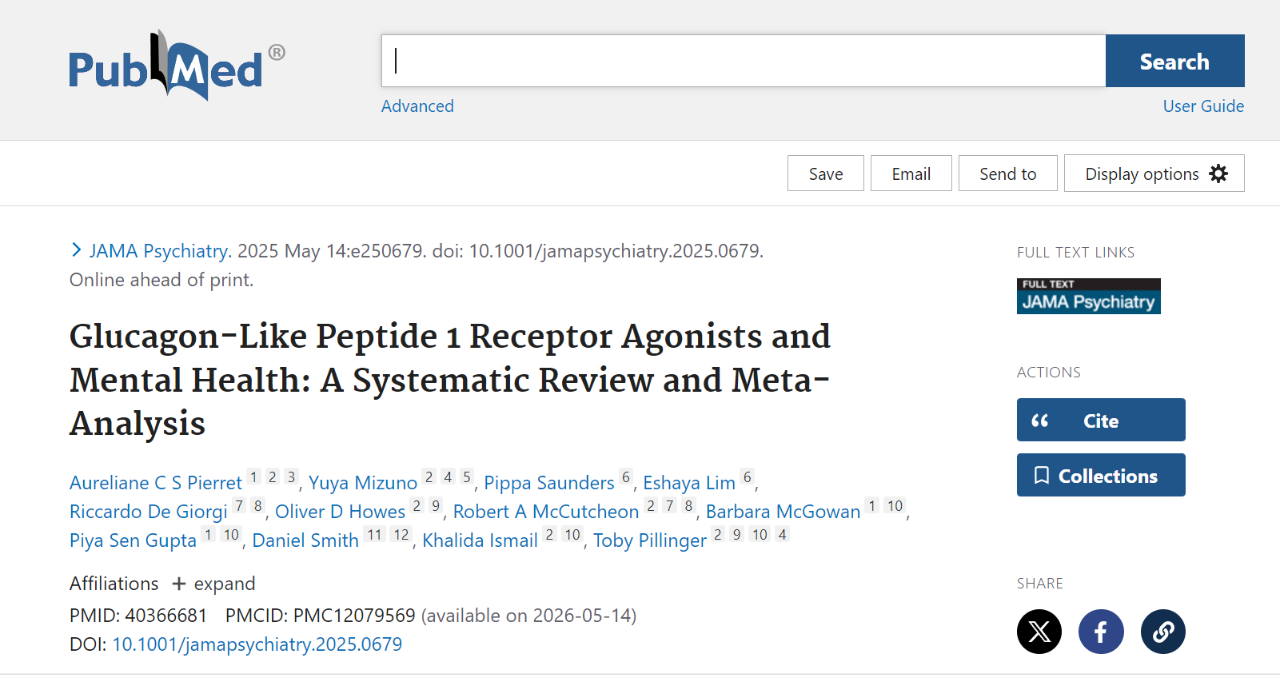Share article via Facebook icon
This screenshot has width=1280, height=675.
(x=1101, y=631)
